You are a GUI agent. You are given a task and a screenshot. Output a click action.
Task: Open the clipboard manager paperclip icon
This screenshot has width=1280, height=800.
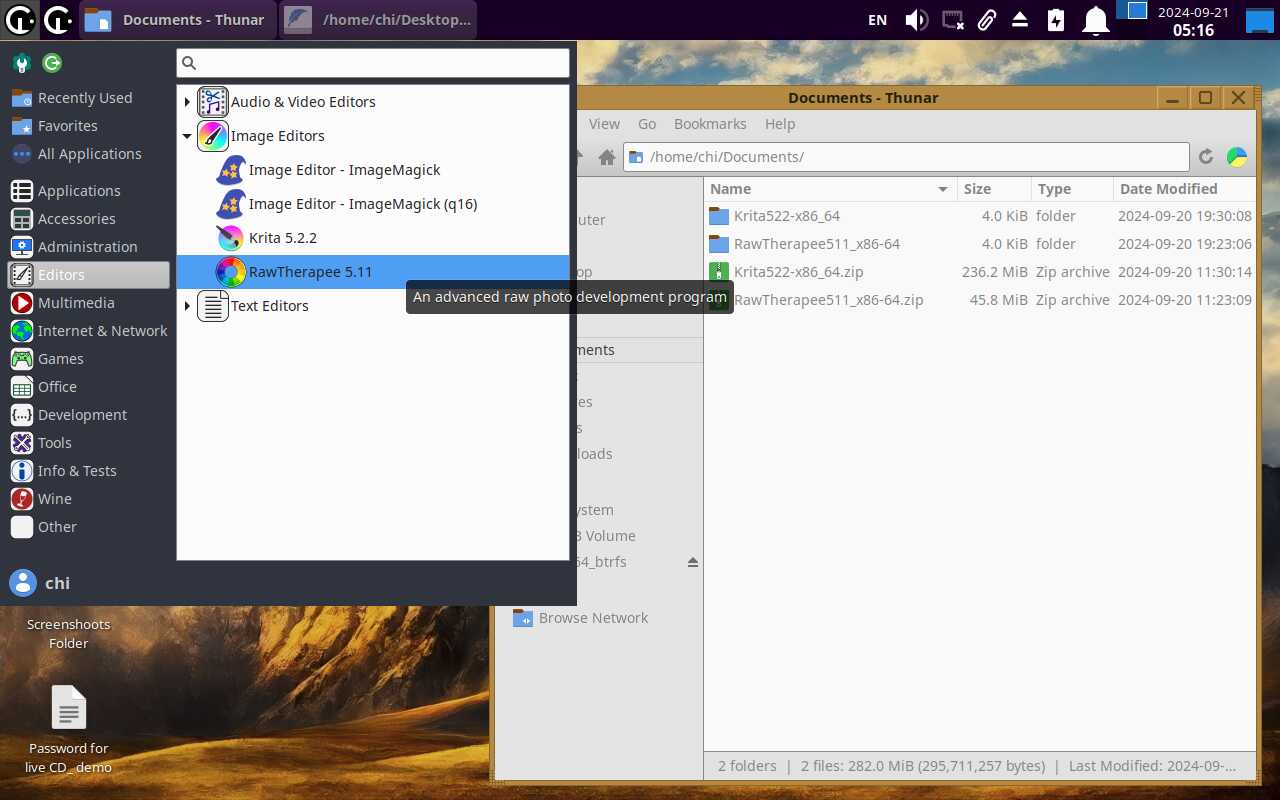coord(987,20)
